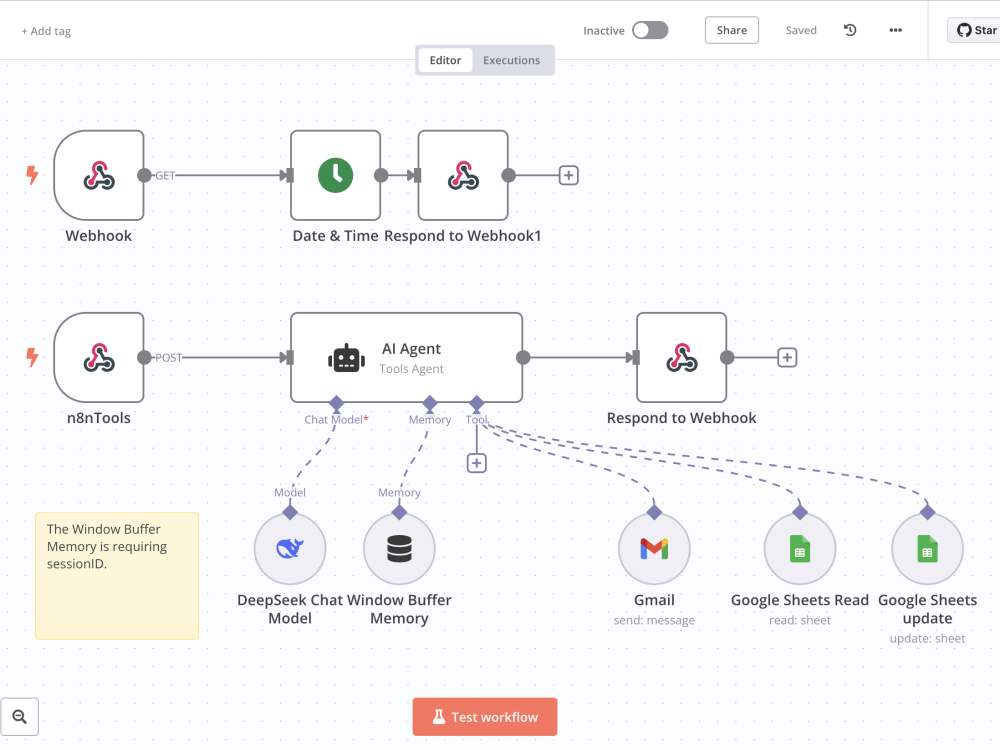1000x750 pixels.
Task: Switch to the Executions tab
Action: coord(511,60)
